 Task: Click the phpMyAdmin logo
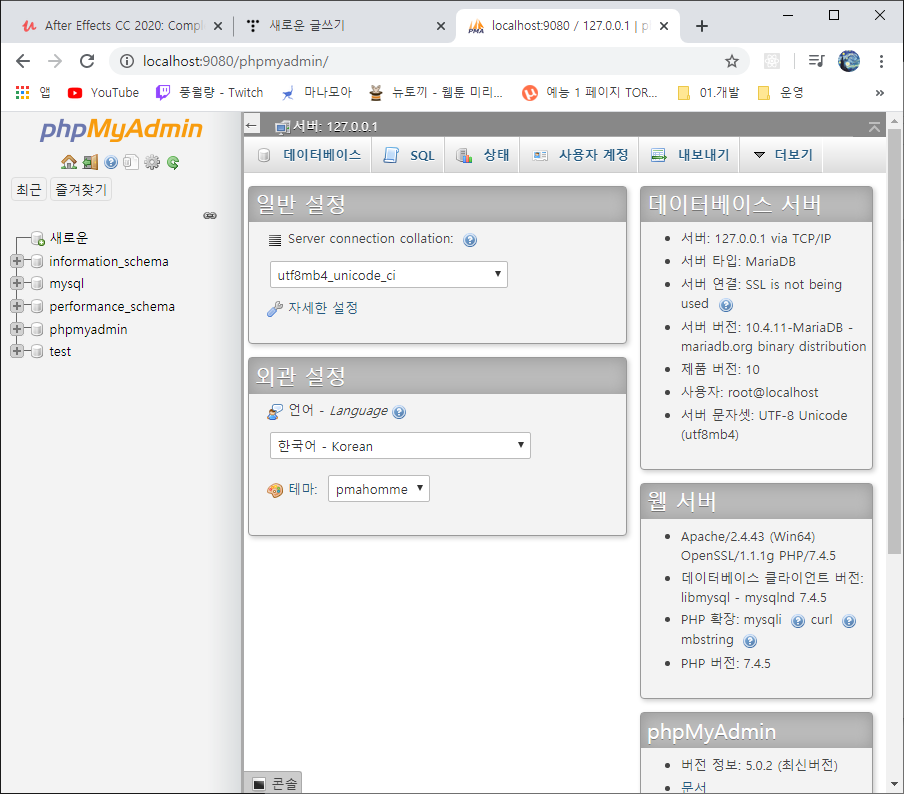(121, 129)
